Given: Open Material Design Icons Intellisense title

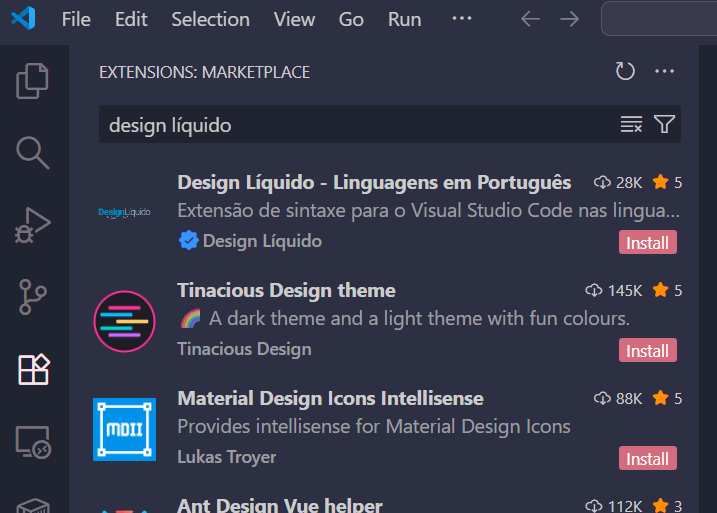Looking at the screenshot, I should [x=330, y=398].
